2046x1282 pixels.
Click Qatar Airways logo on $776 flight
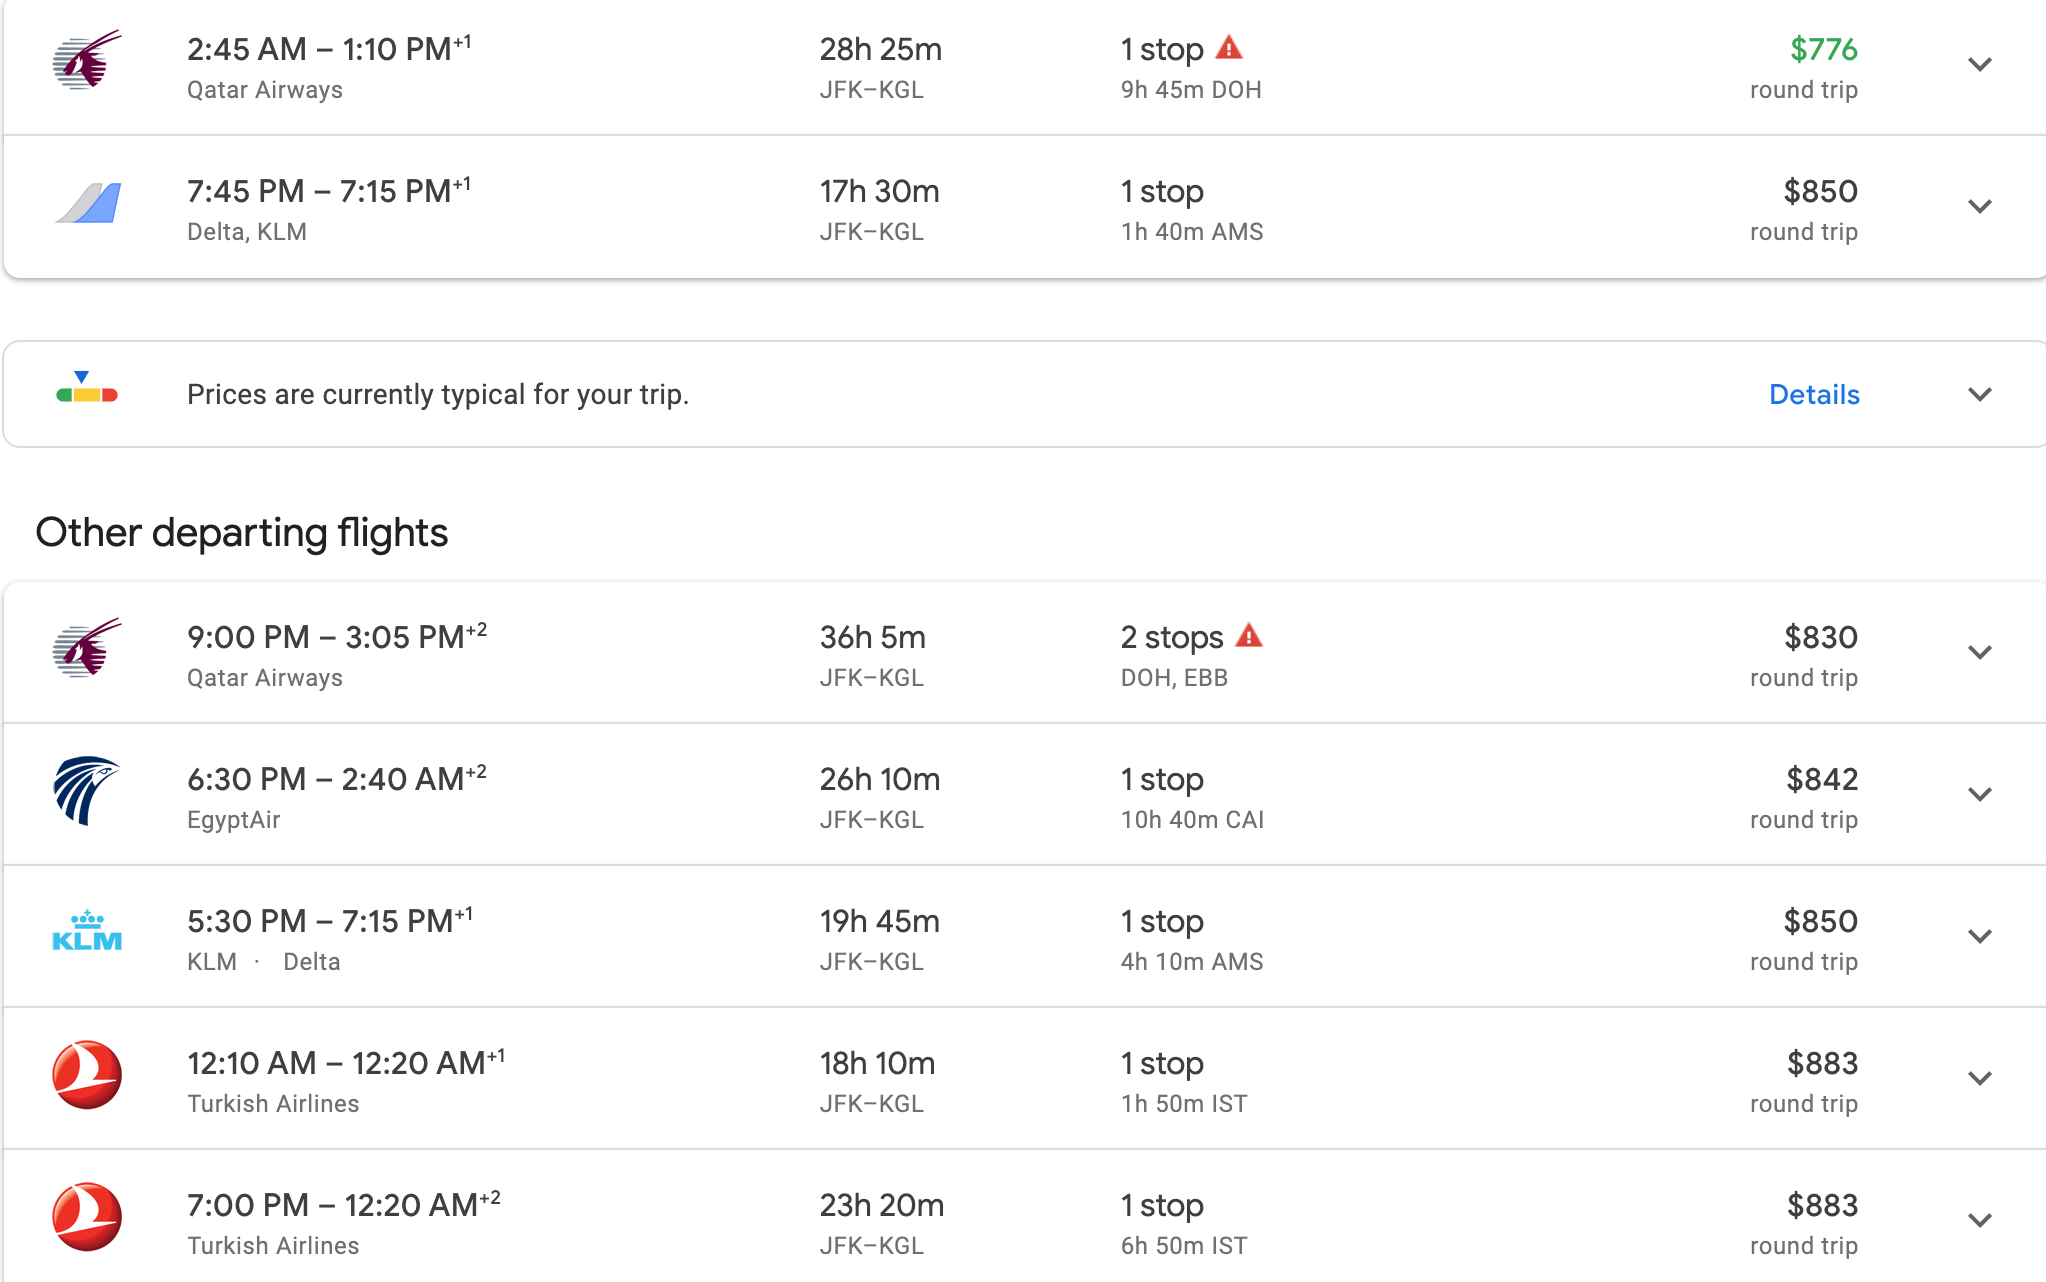pyautogui.click(x=87, y=61)
